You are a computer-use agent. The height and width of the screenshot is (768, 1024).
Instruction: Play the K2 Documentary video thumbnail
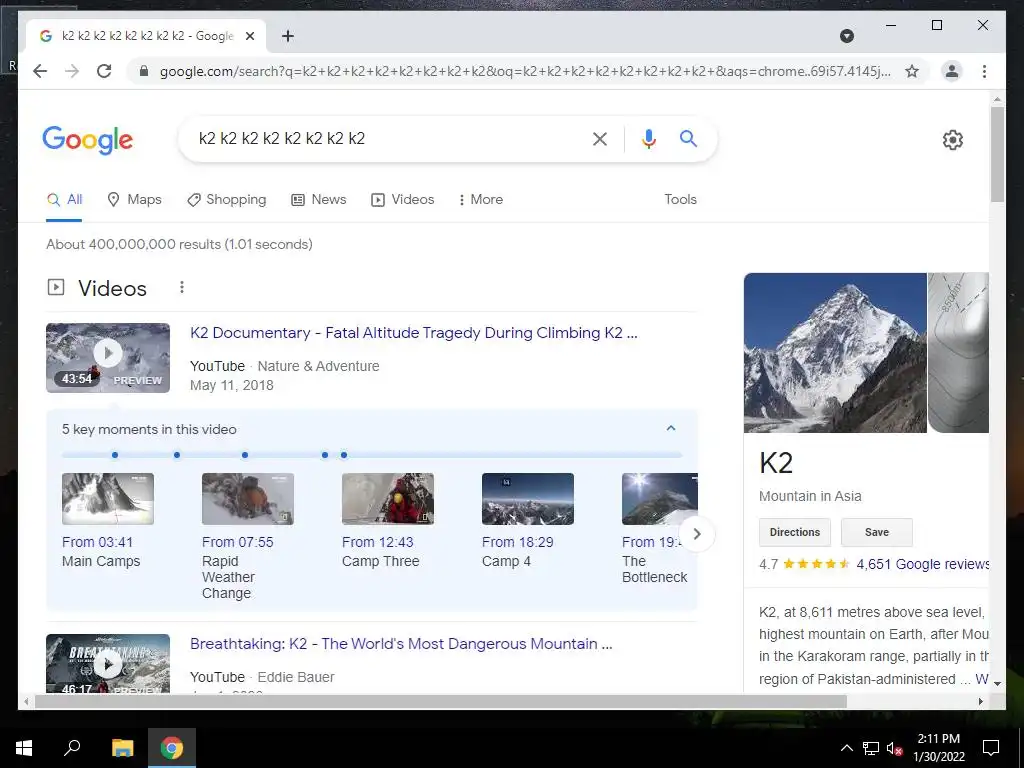[108, 358]
